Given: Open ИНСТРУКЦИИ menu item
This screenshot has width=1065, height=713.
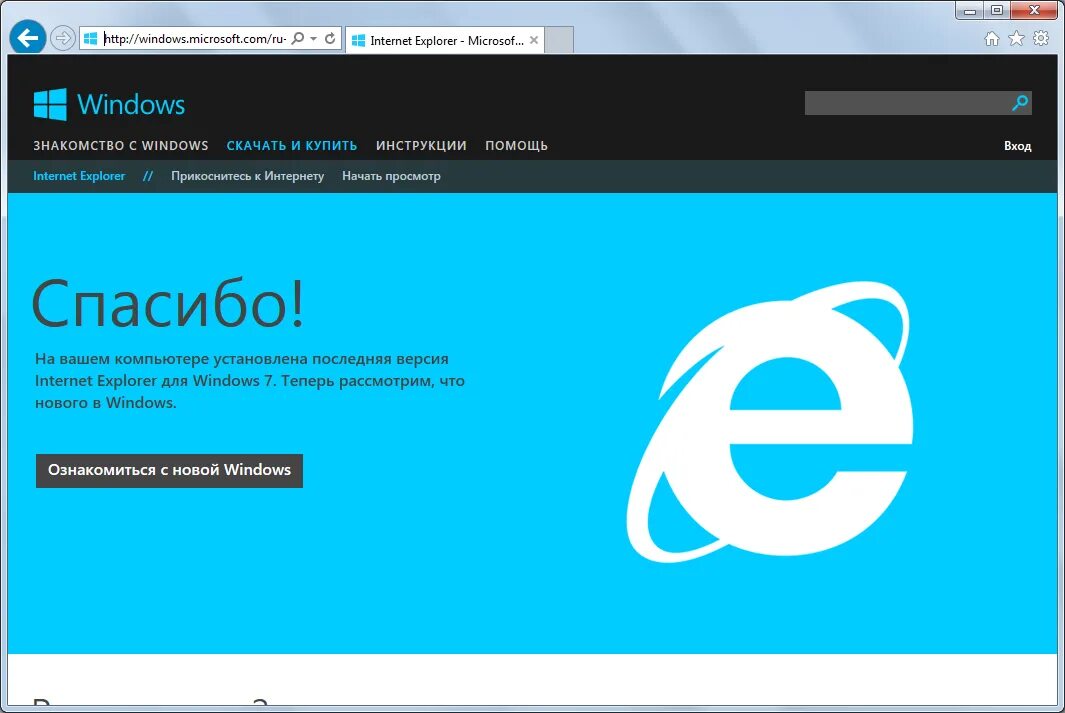Looking at the screenshot, I should click(421, 145).
